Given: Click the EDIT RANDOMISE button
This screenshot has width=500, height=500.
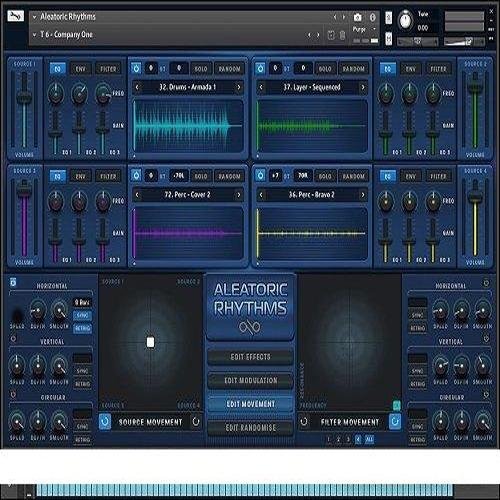Looking at the screenshot, I should [251, 428].
